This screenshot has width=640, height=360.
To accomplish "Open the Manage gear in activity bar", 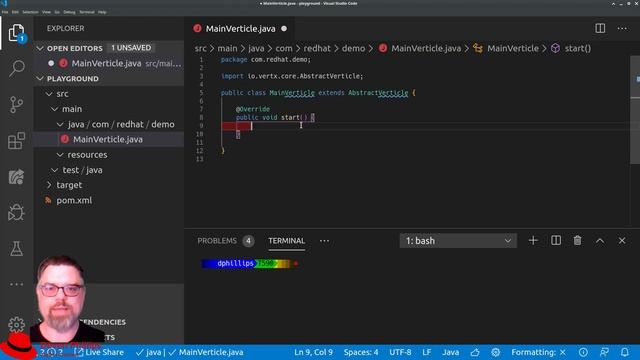I will tap(16, 324).
